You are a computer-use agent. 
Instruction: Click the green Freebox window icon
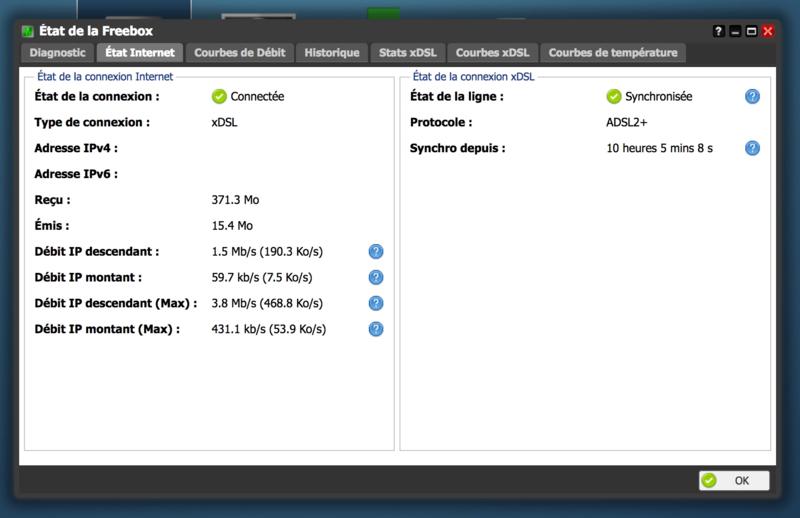(28, 32)
